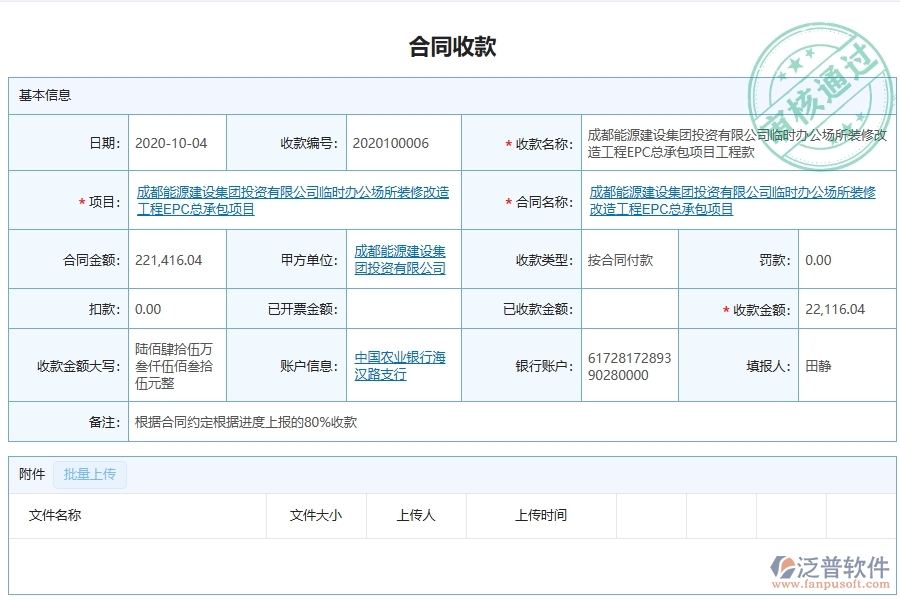Open the 批量上传 batch upload button
Viewport: 900px width, 600px height.
pos(91,475)
